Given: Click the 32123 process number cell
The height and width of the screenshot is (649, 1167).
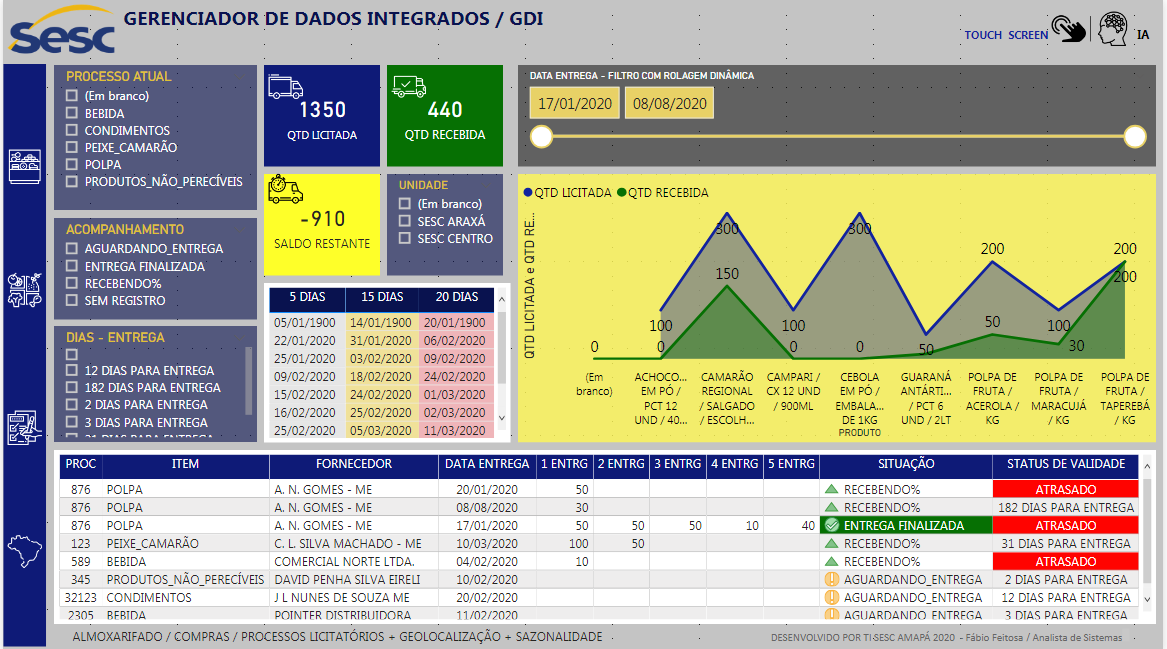Looking at the screenshot, I should [x=80, y=598].
